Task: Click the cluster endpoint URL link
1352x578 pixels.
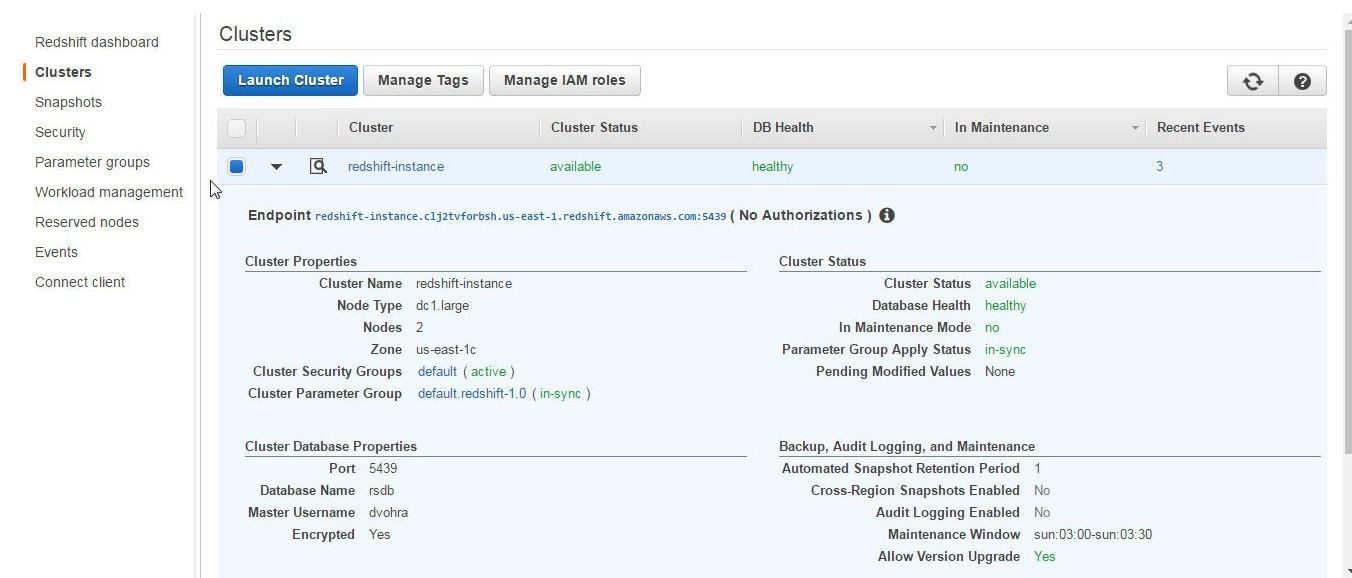Action: (520, 216)
